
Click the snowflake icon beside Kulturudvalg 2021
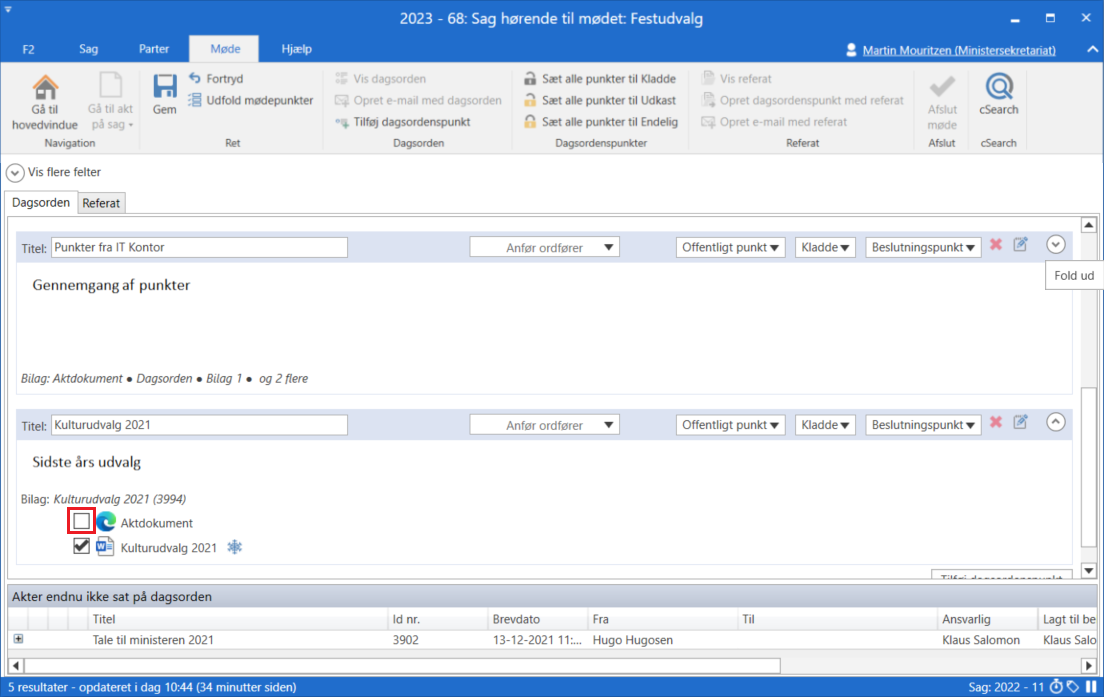[x=235, y=547]
